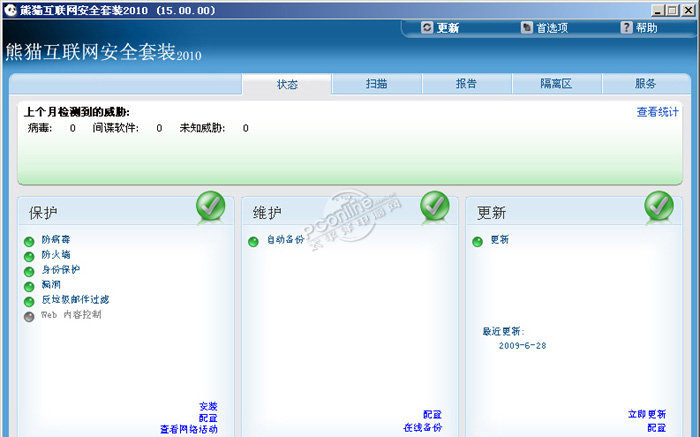Click 配置 link in 保护 panel
This screenshot has width=700, height=437.
click(x=208, y=418)
